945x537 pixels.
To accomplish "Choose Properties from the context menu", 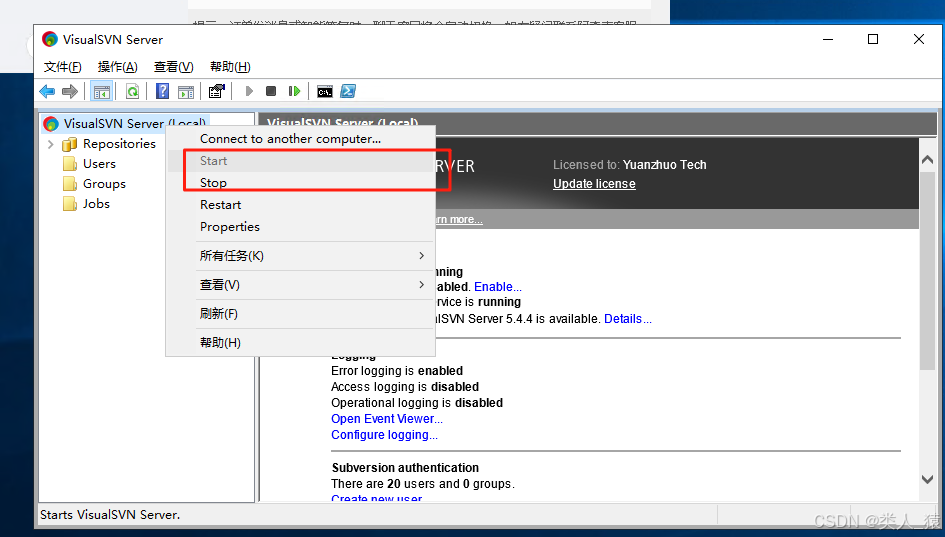I will point(301,227).
